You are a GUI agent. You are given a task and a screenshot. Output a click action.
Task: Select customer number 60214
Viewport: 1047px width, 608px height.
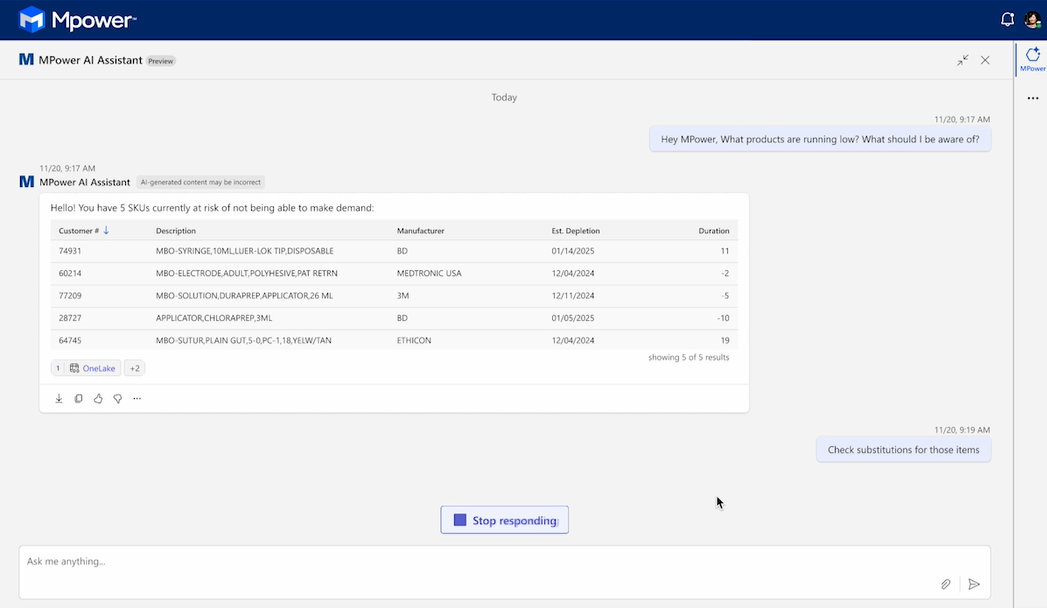pos(70,273)
